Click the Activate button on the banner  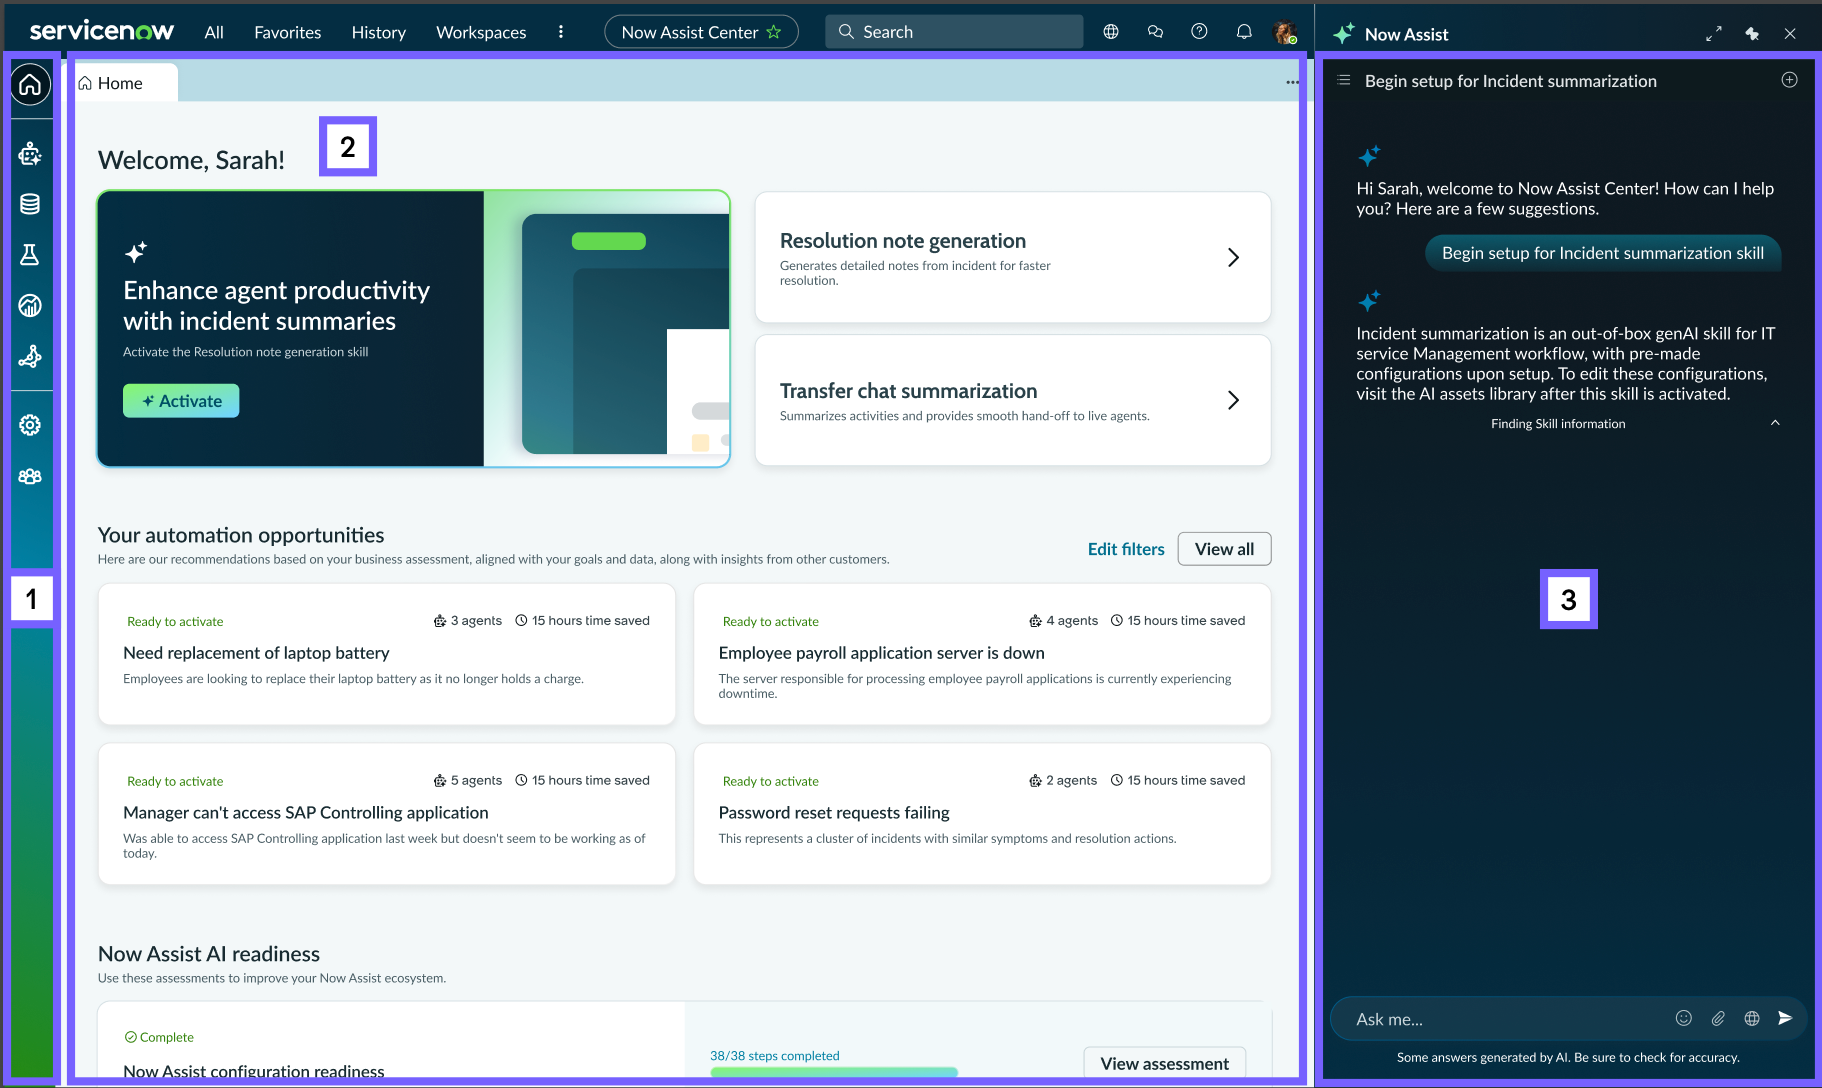pos(181,401)
